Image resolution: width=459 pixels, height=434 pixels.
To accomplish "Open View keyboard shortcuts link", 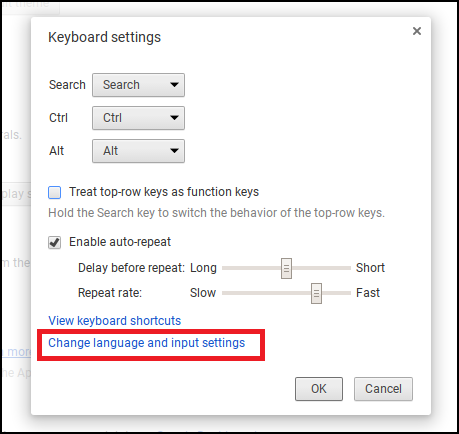I will coord(115,321).
